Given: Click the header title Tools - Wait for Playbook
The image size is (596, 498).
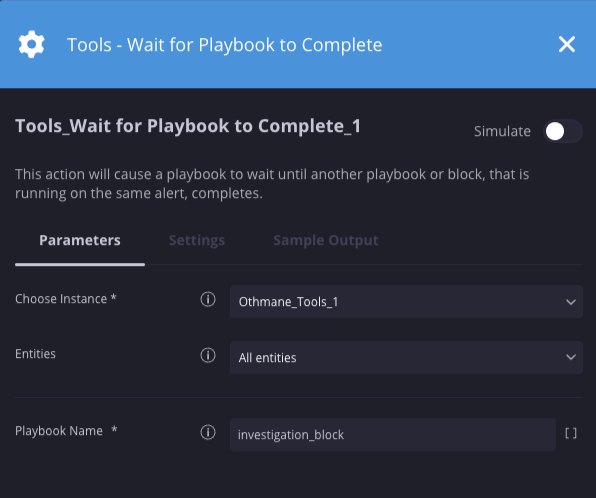Looking at the screenshot, I should point(225,44).
